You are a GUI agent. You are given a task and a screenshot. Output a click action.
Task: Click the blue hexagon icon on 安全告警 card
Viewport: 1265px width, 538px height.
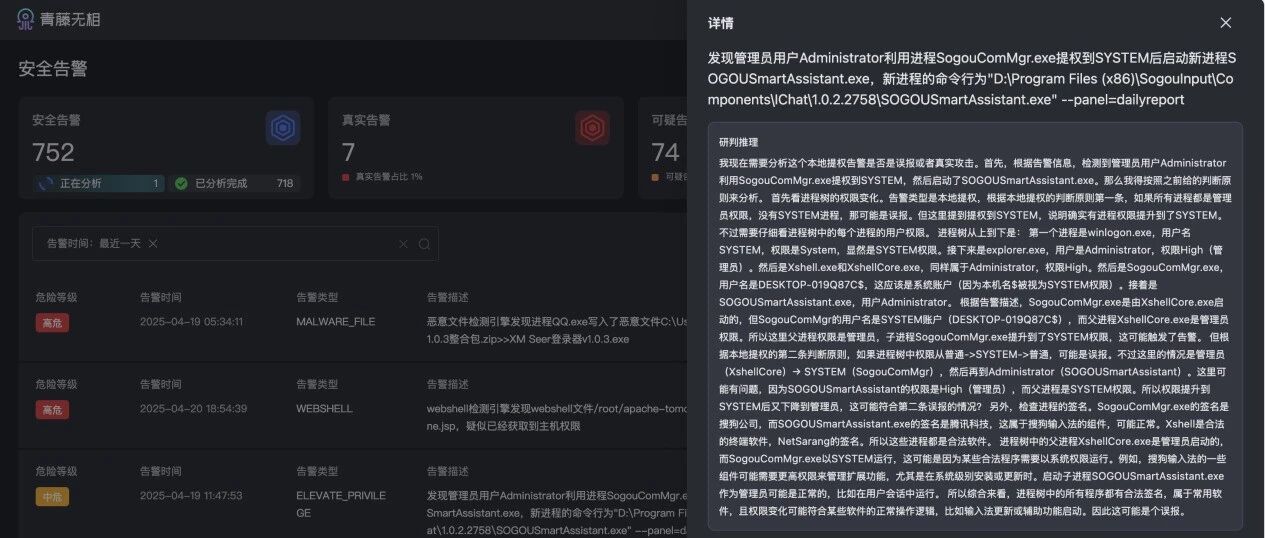pos(283,128)
